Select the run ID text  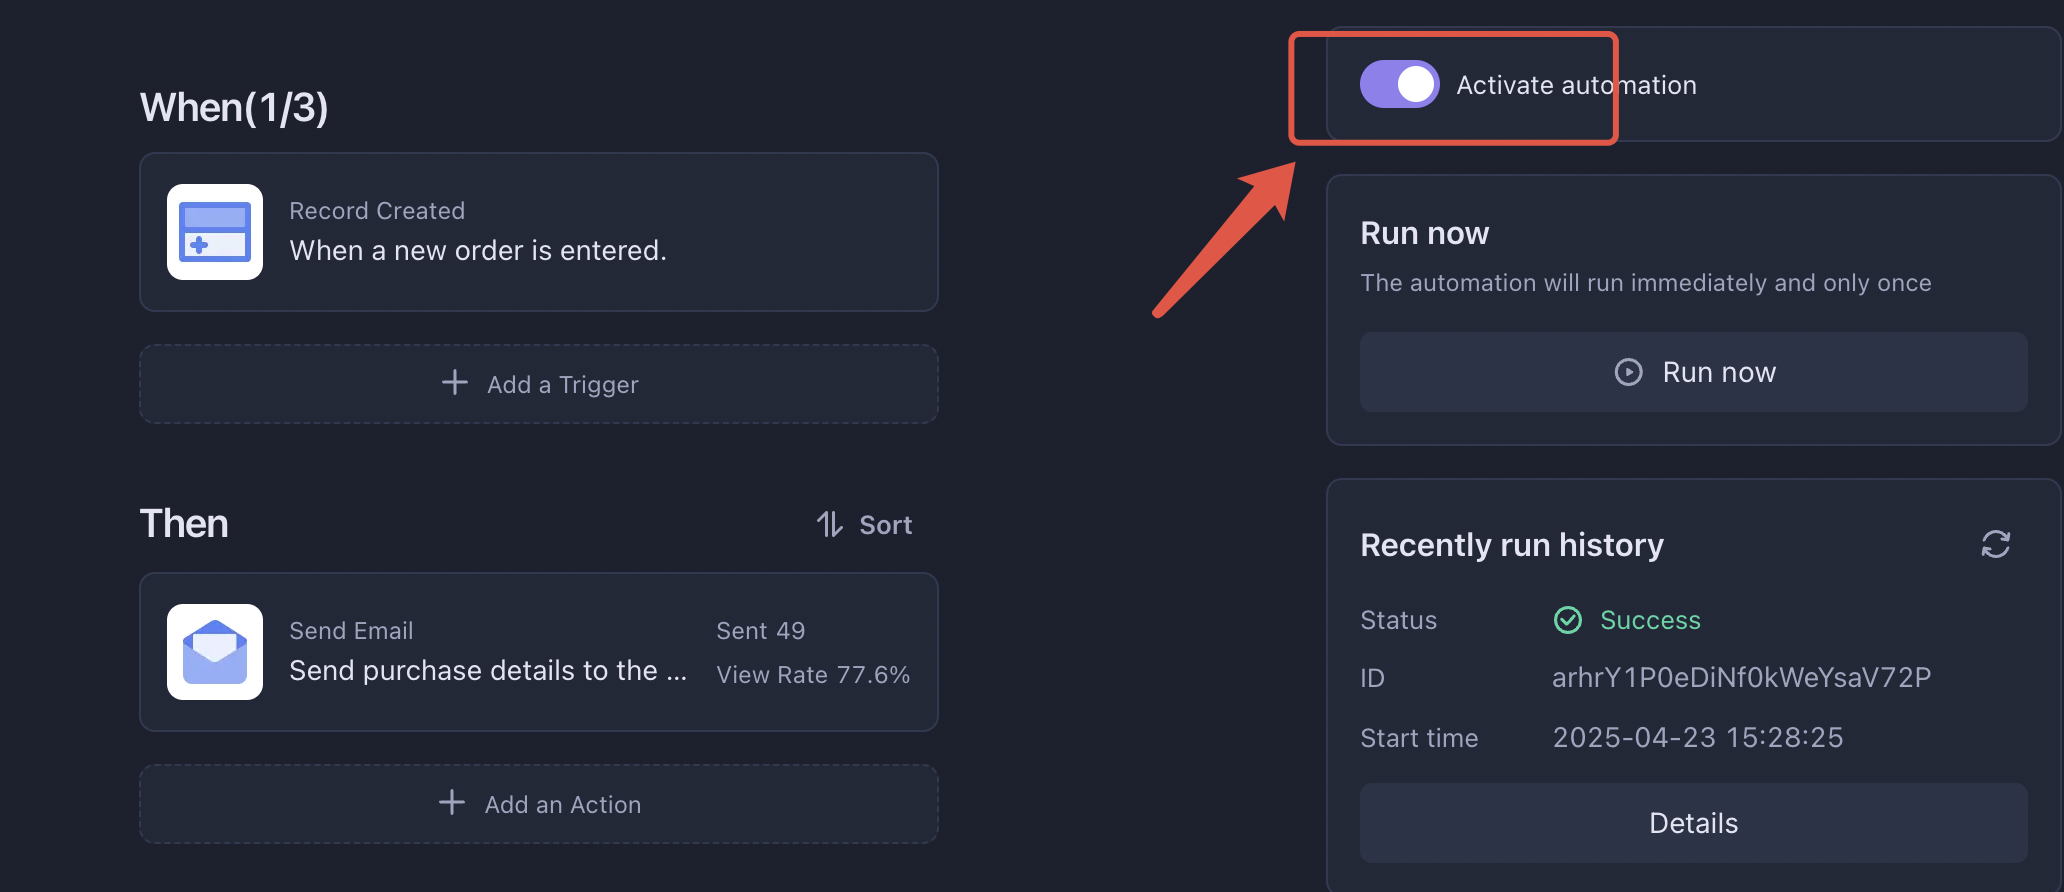[1741, 678]
